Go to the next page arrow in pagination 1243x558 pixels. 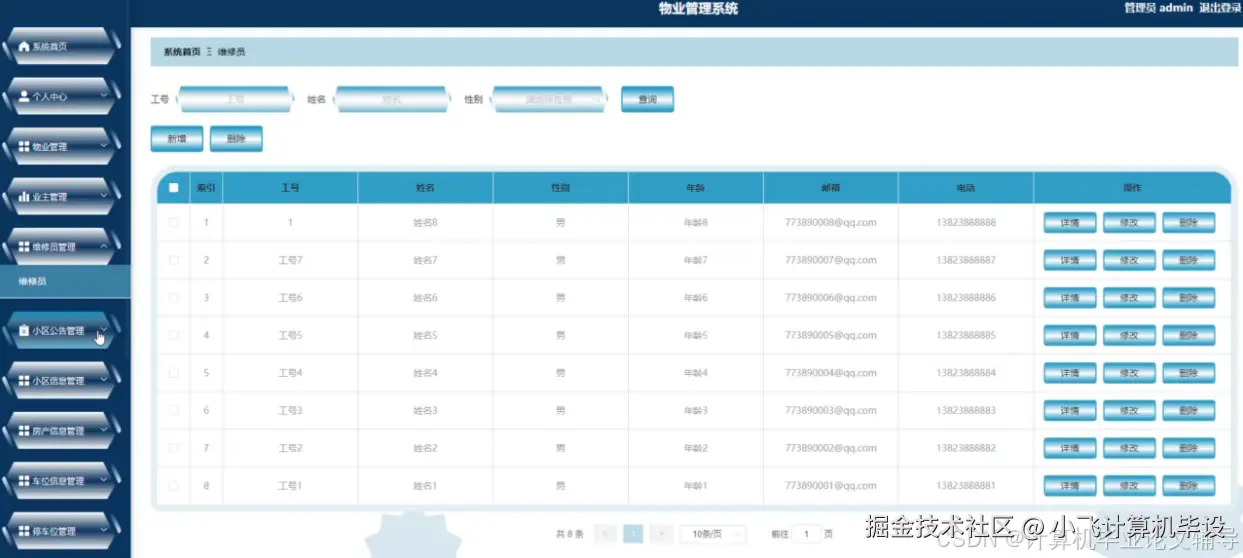point(661,534)
